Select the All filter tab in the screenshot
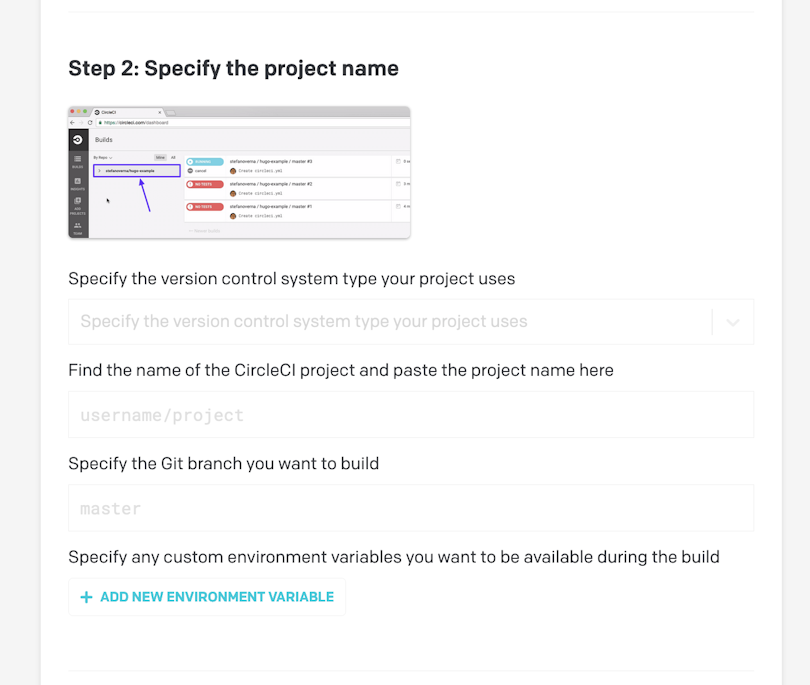Image resolution: width=810 pixels, height=685 pixels. [173, 158]
